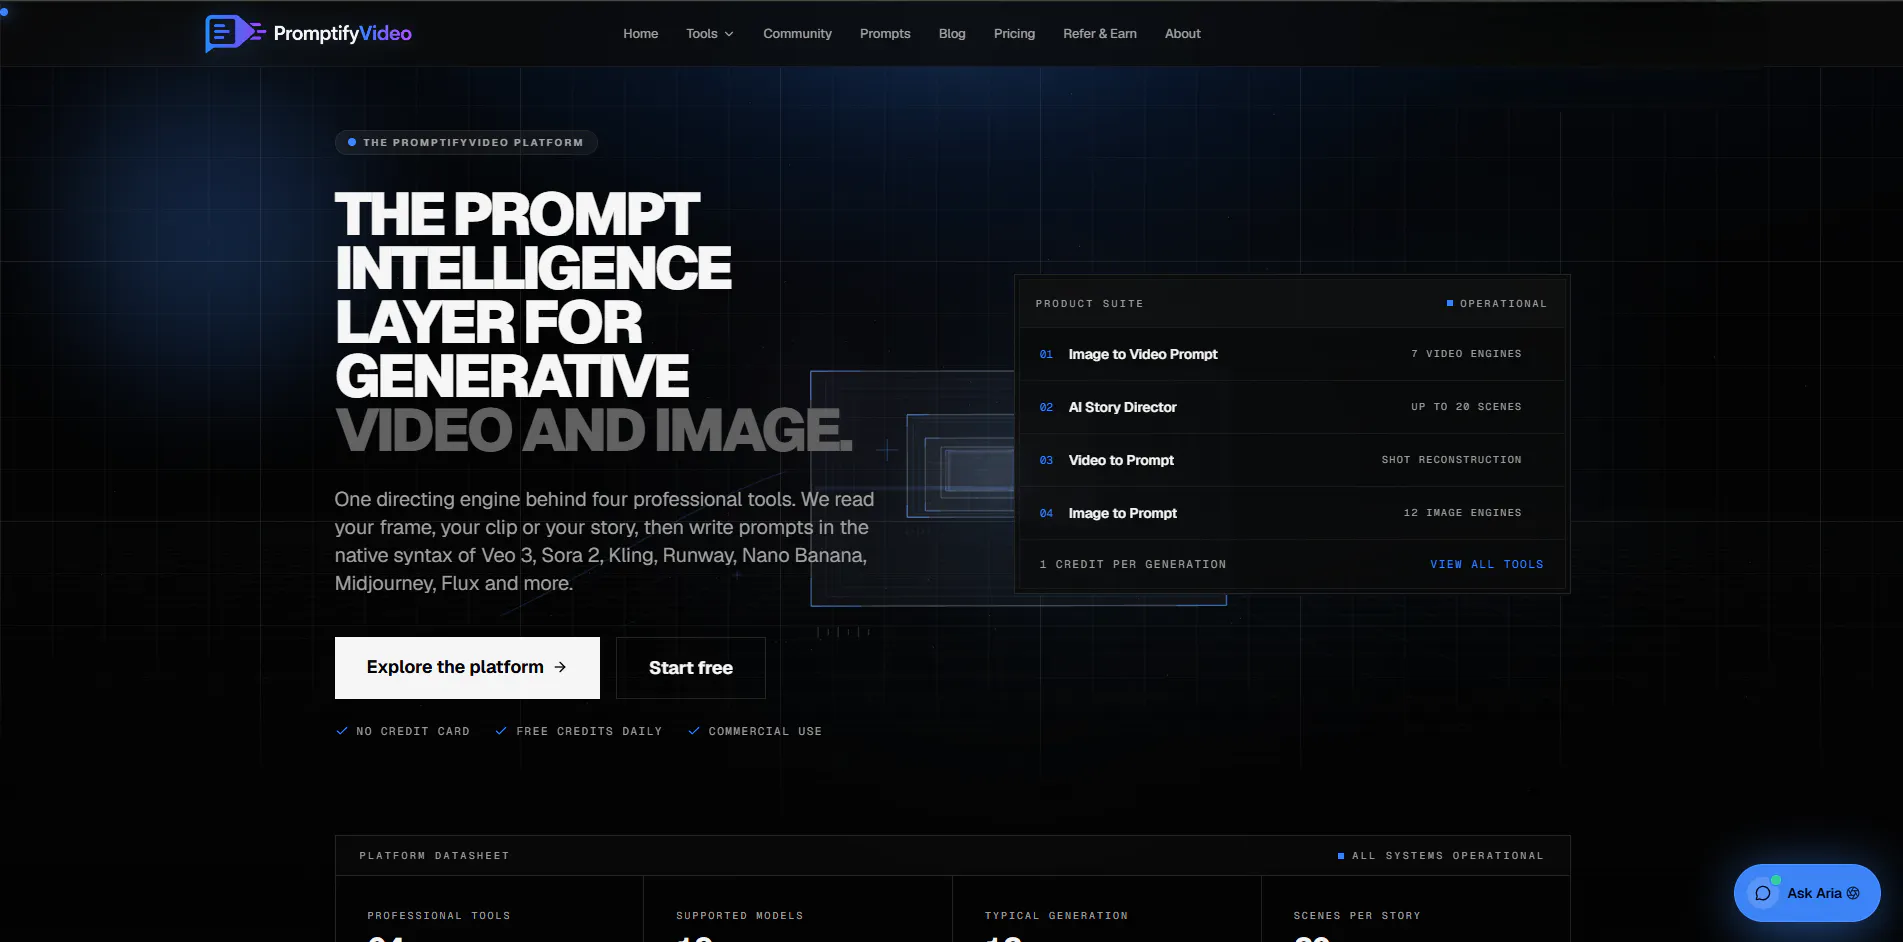Go to the About page

coord(1182,33)
